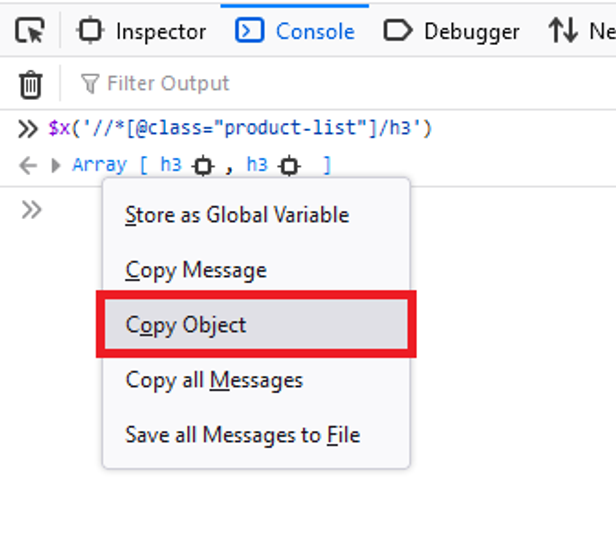The width and height of the screenshot is (616, 548).
Task: Expand the Array result disclosure triangle
Action: [x=56, y=165]
